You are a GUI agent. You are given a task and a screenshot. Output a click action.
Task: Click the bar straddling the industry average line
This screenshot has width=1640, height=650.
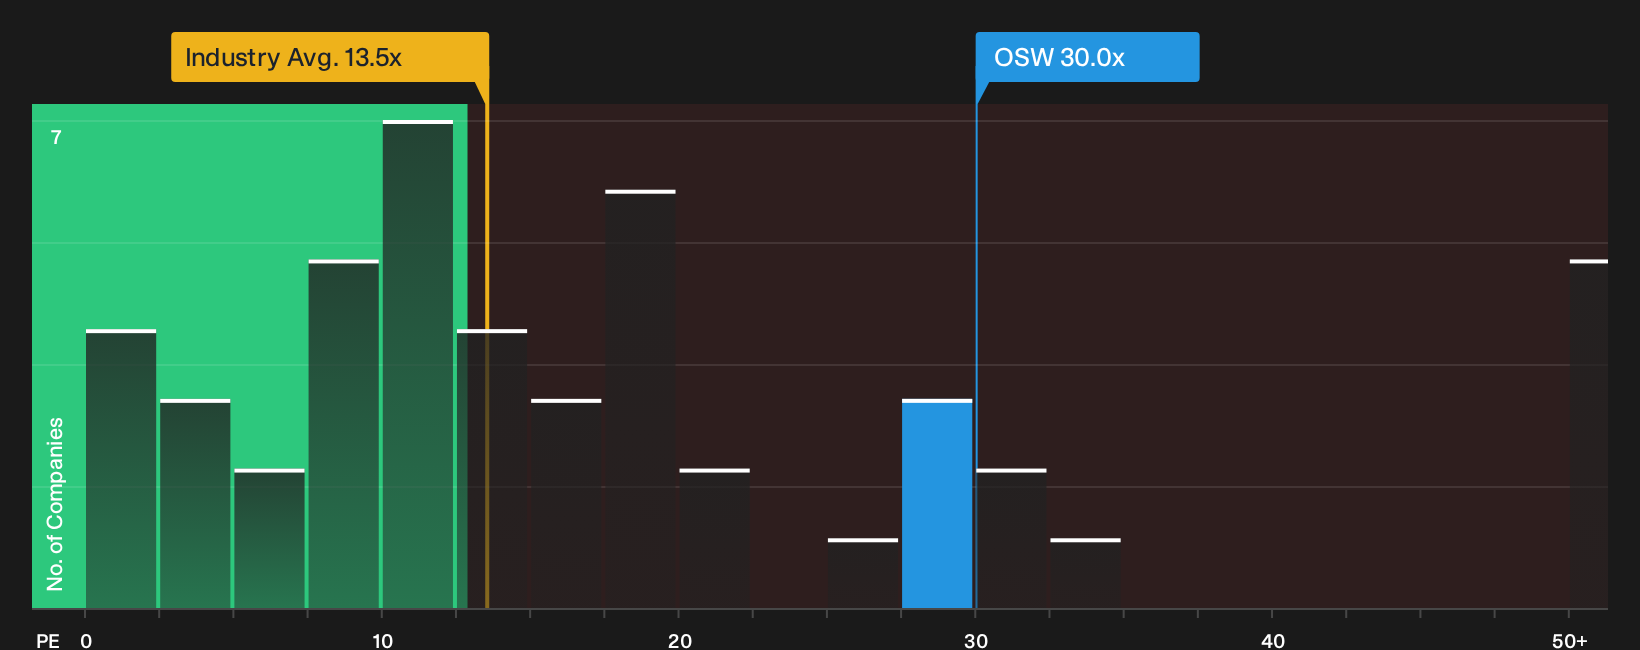(x=492, y=469)
